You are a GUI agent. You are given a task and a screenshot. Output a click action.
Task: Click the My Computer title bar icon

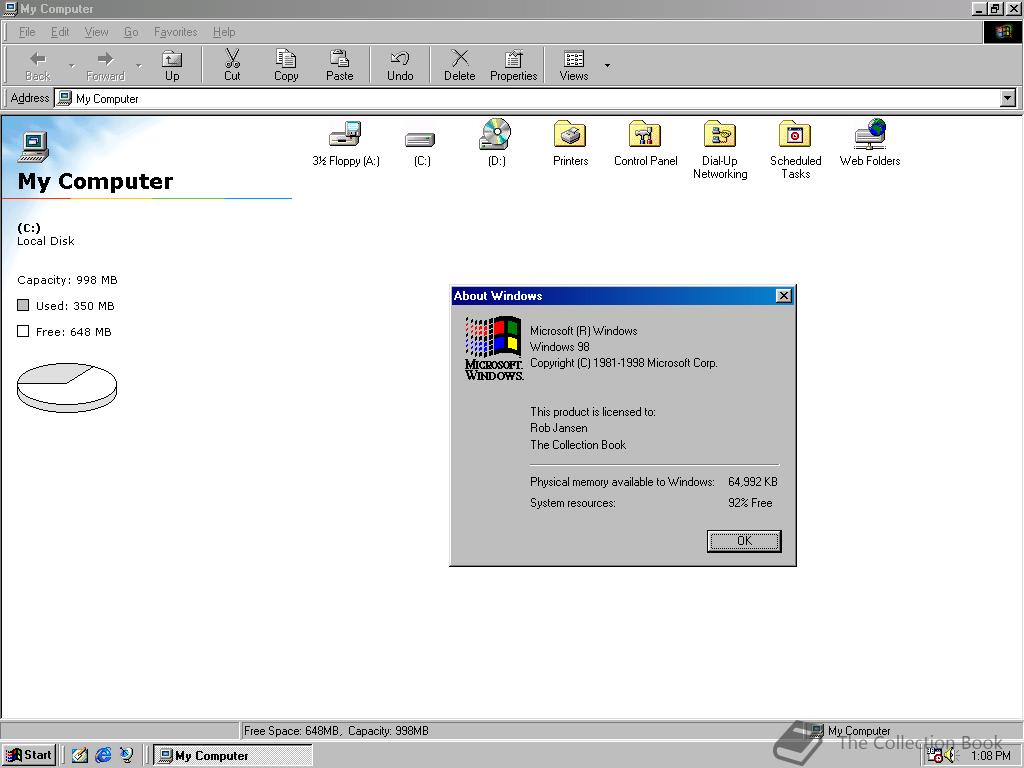click(10, 8)
